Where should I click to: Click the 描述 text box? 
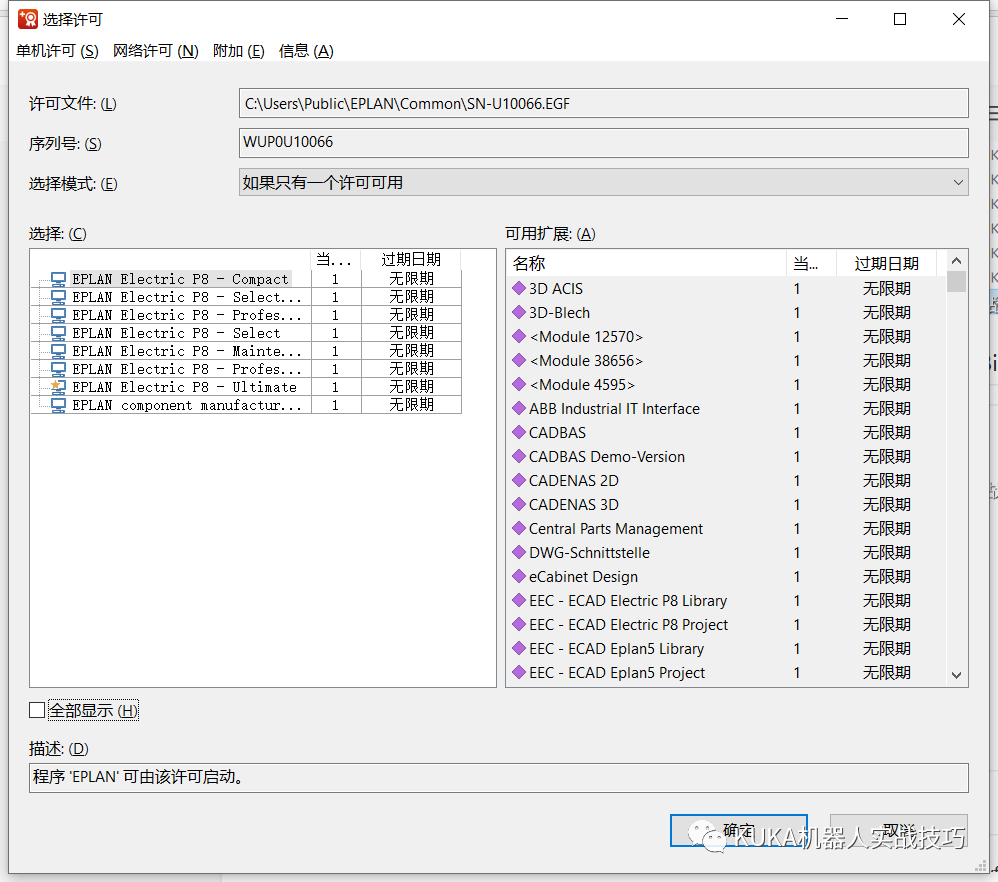[x=498, y=778]
